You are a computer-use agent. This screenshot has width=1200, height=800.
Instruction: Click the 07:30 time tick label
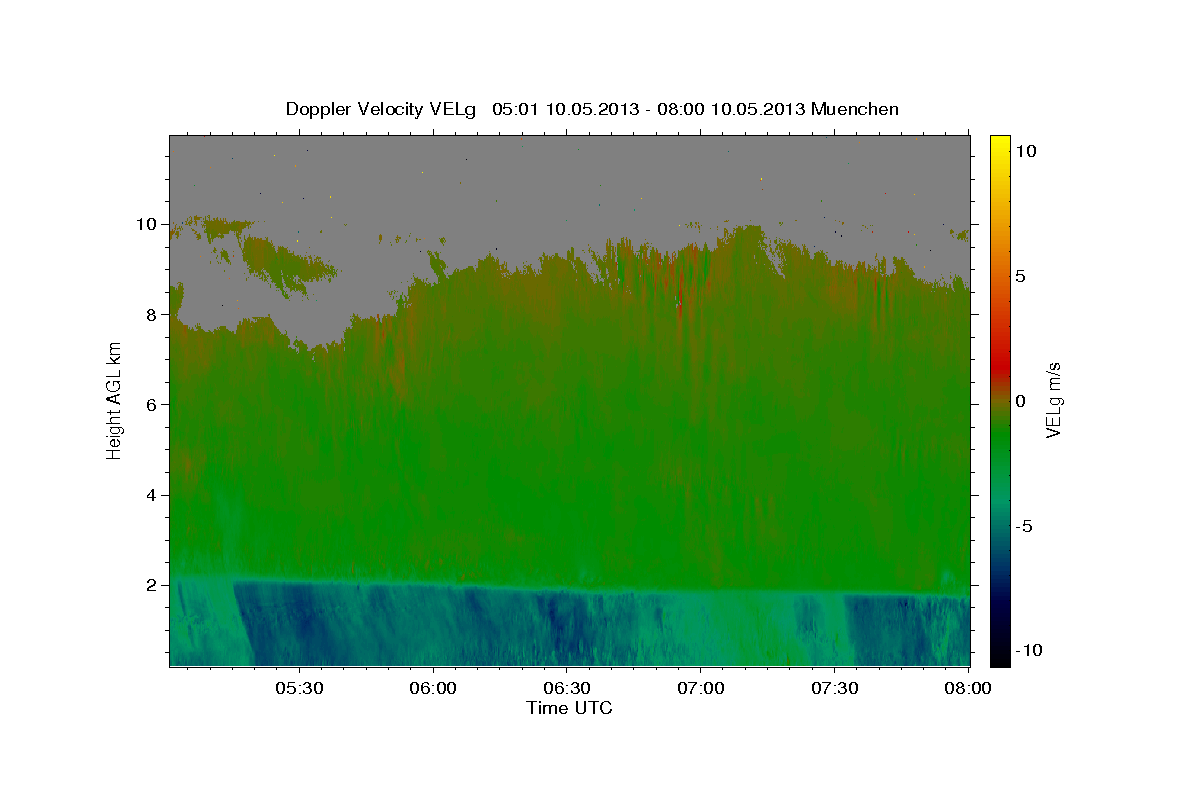point(835,688)
